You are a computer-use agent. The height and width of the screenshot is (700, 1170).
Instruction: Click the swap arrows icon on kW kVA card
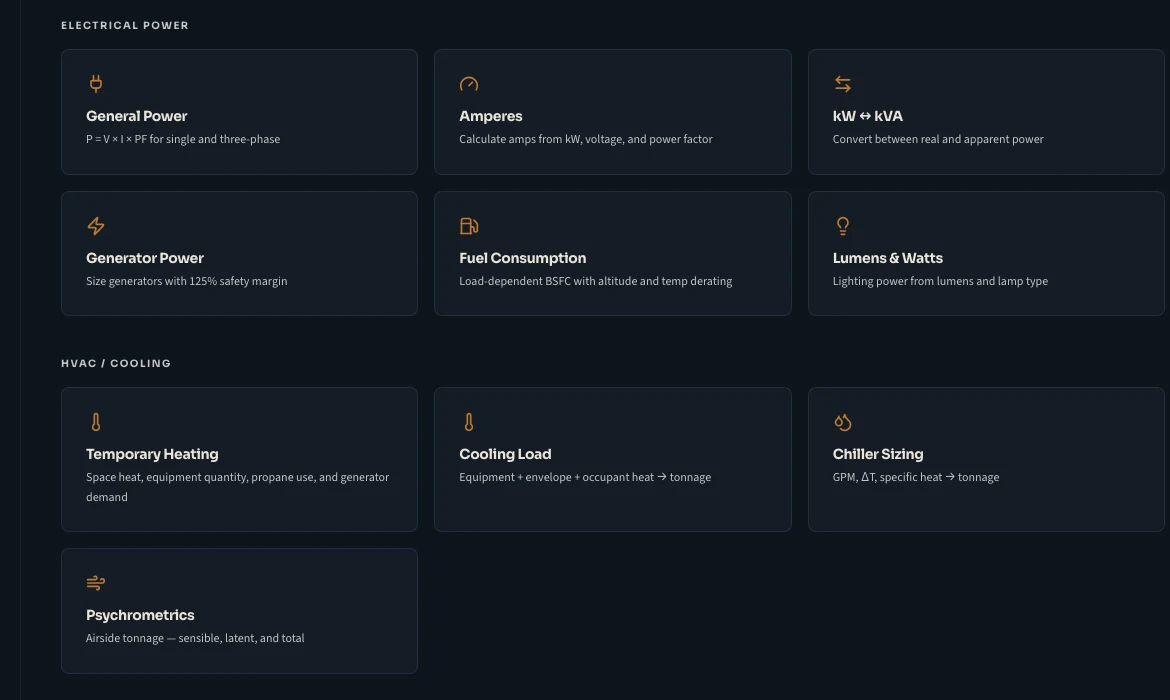[842, 84]
